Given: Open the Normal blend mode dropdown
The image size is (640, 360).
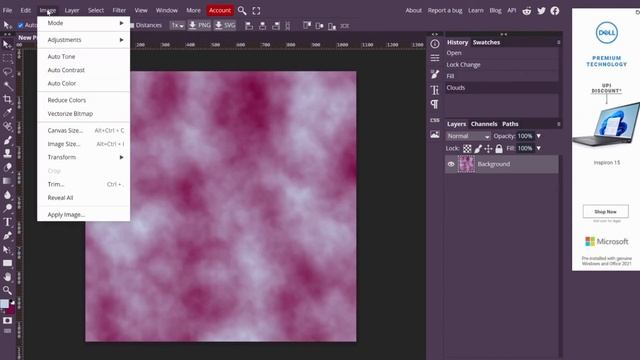Looking at the screenshot, I should (x=468, y=136).
